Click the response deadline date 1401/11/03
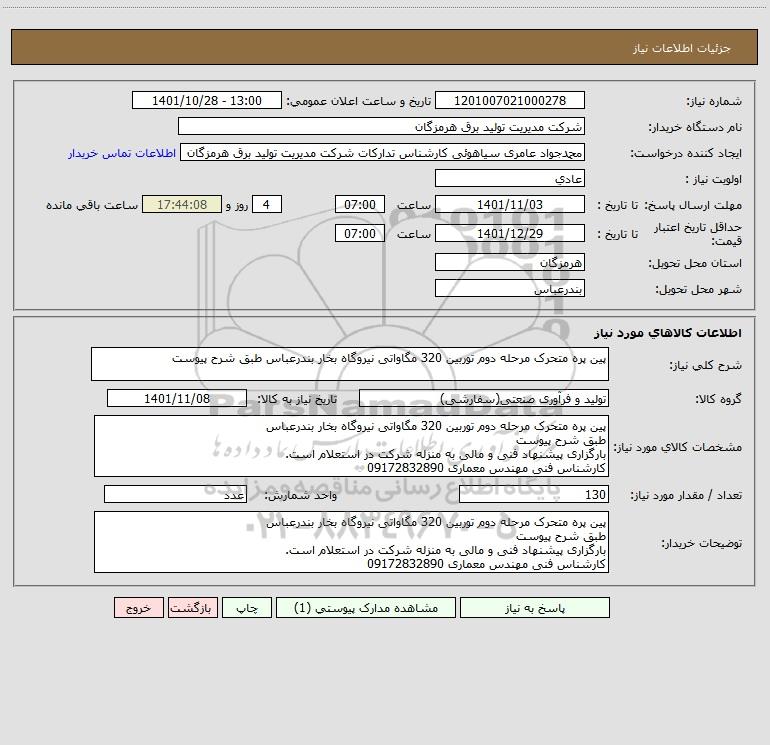 pyautogui.click(x=510, y=204)
